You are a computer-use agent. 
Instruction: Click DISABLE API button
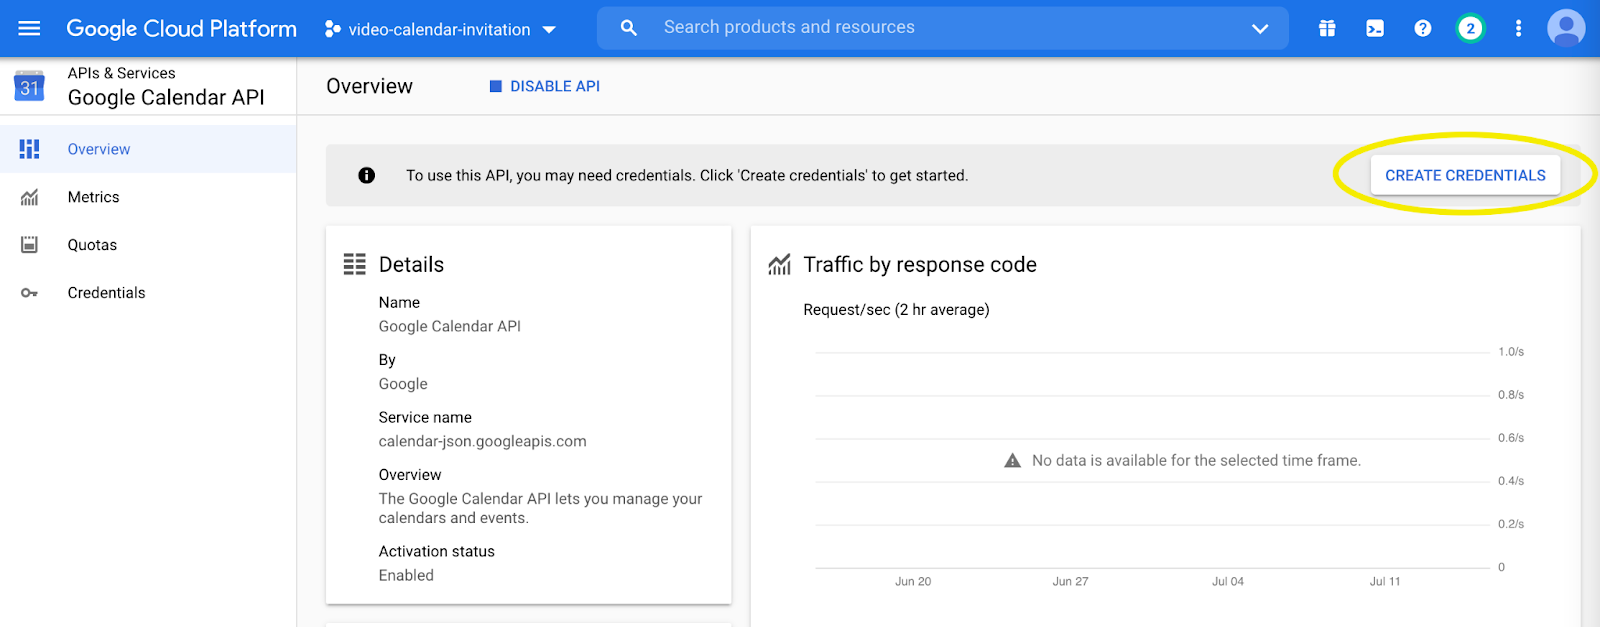[545, 86]
